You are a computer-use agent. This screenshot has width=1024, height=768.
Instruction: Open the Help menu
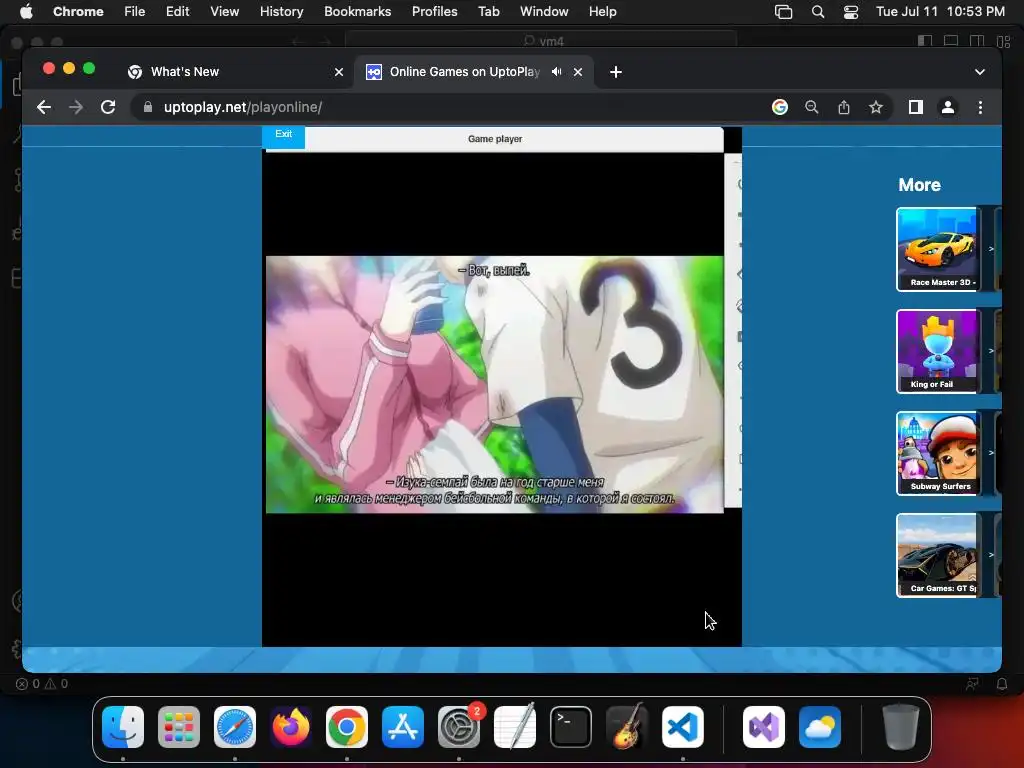(x=602, y=12)
